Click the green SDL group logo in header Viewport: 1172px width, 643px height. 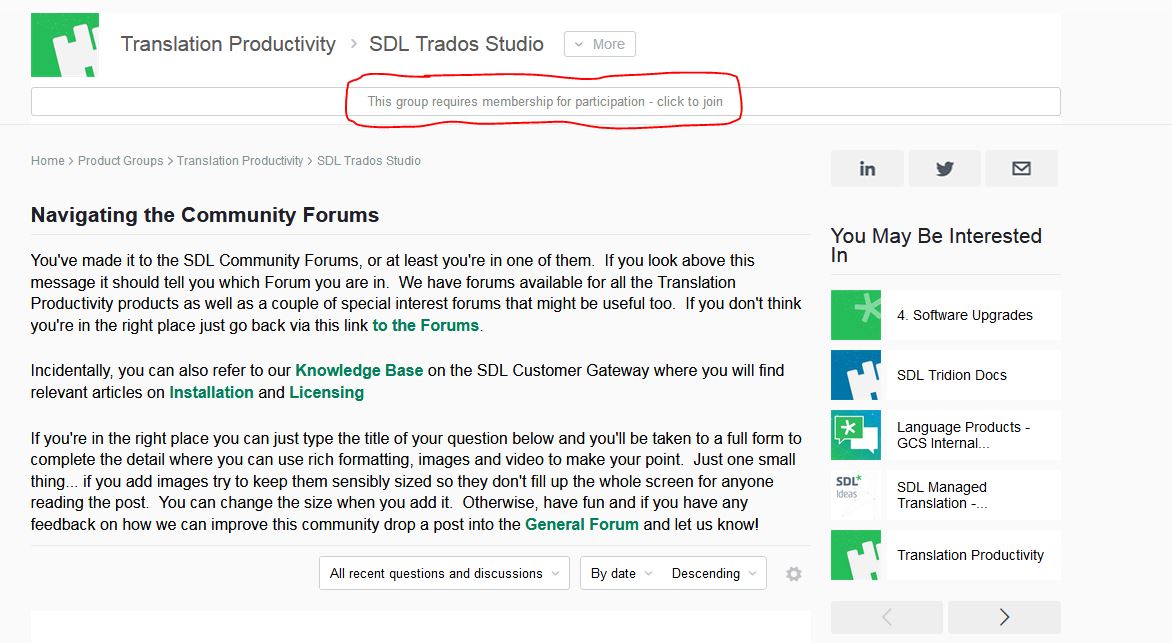tap(65, 45)
